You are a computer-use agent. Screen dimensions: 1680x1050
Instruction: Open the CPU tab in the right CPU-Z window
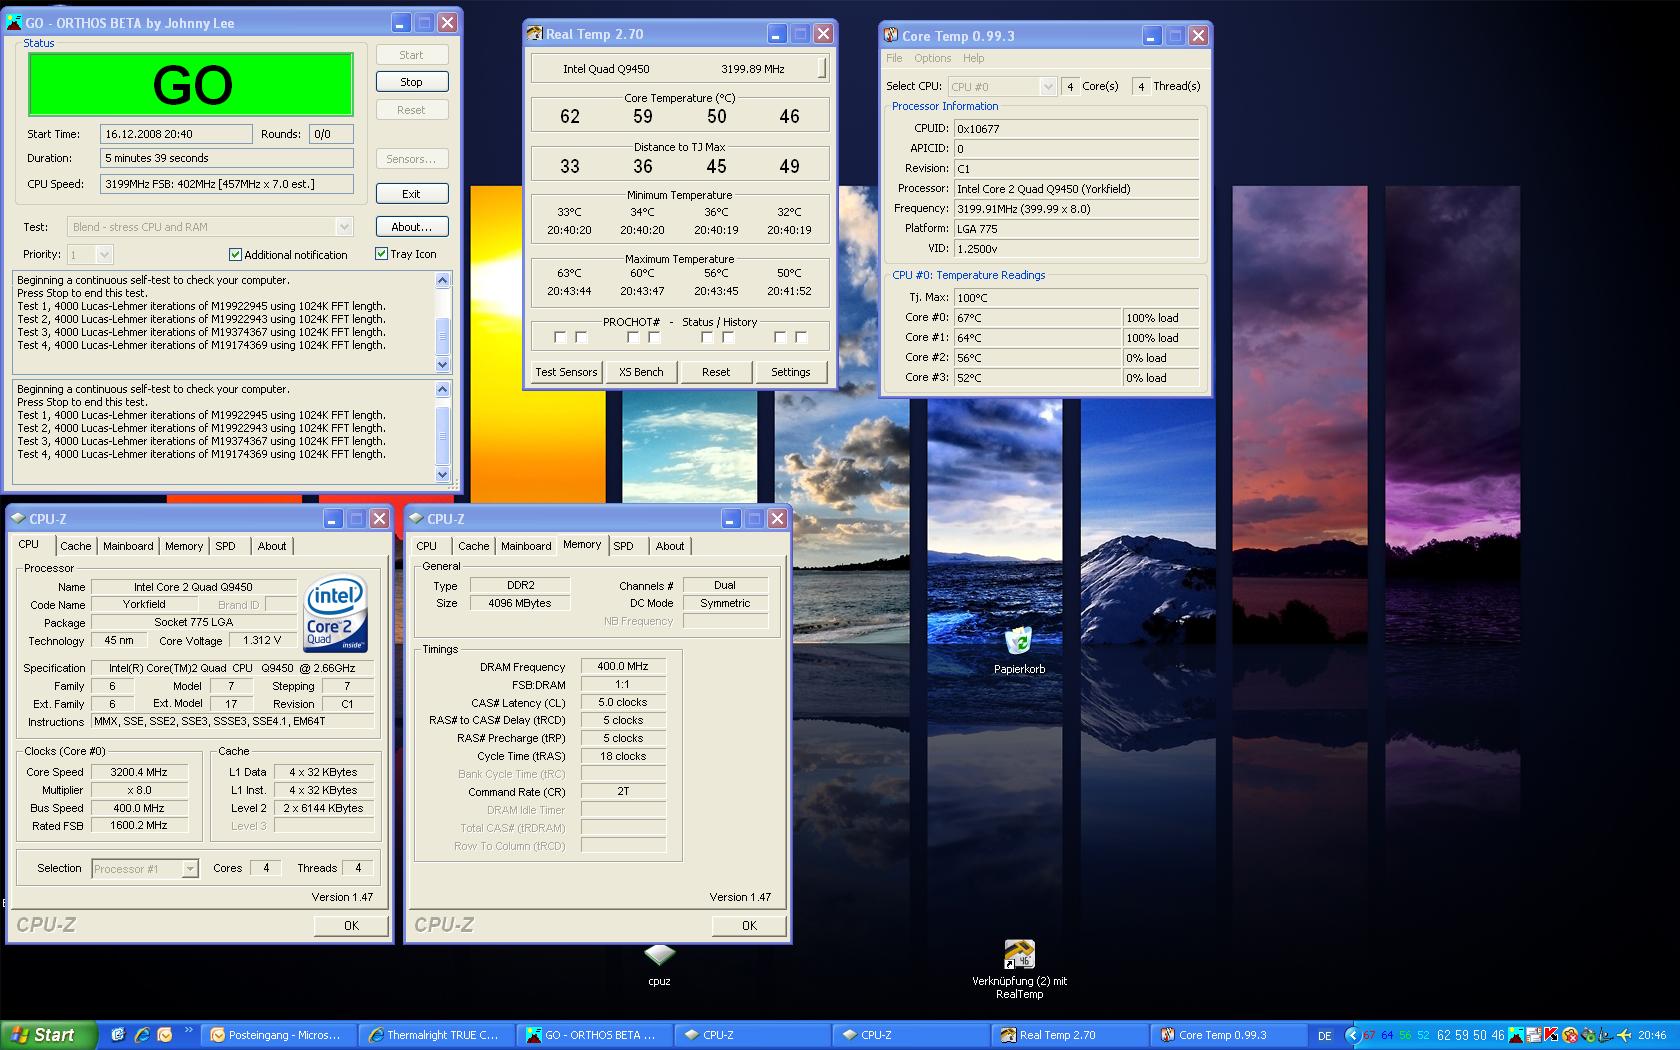427,546
